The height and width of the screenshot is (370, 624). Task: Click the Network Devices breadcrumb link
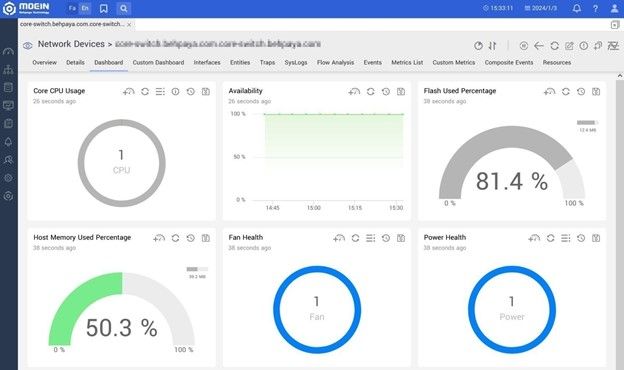71,44
